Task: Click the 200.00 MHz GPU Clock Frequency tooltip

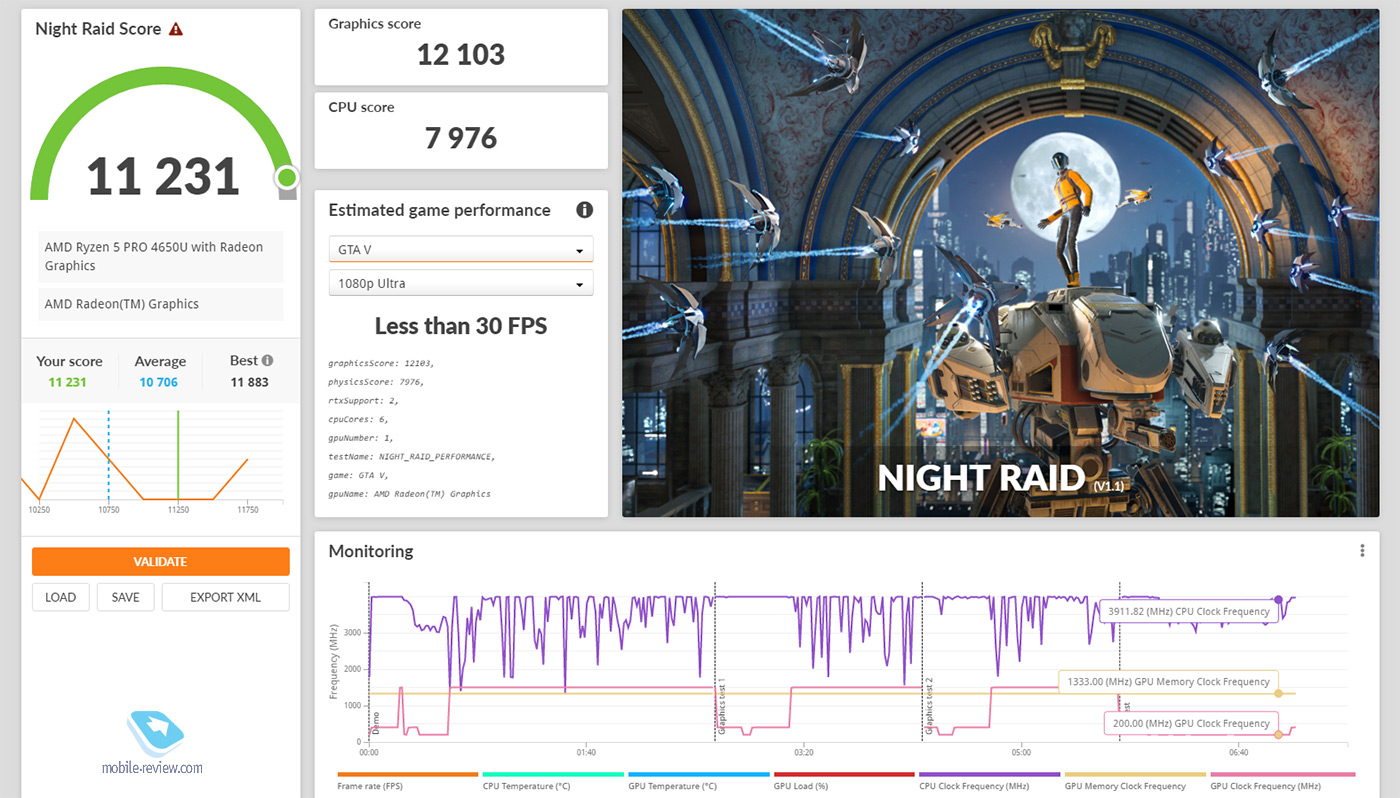Action: tap(1190, 723)
